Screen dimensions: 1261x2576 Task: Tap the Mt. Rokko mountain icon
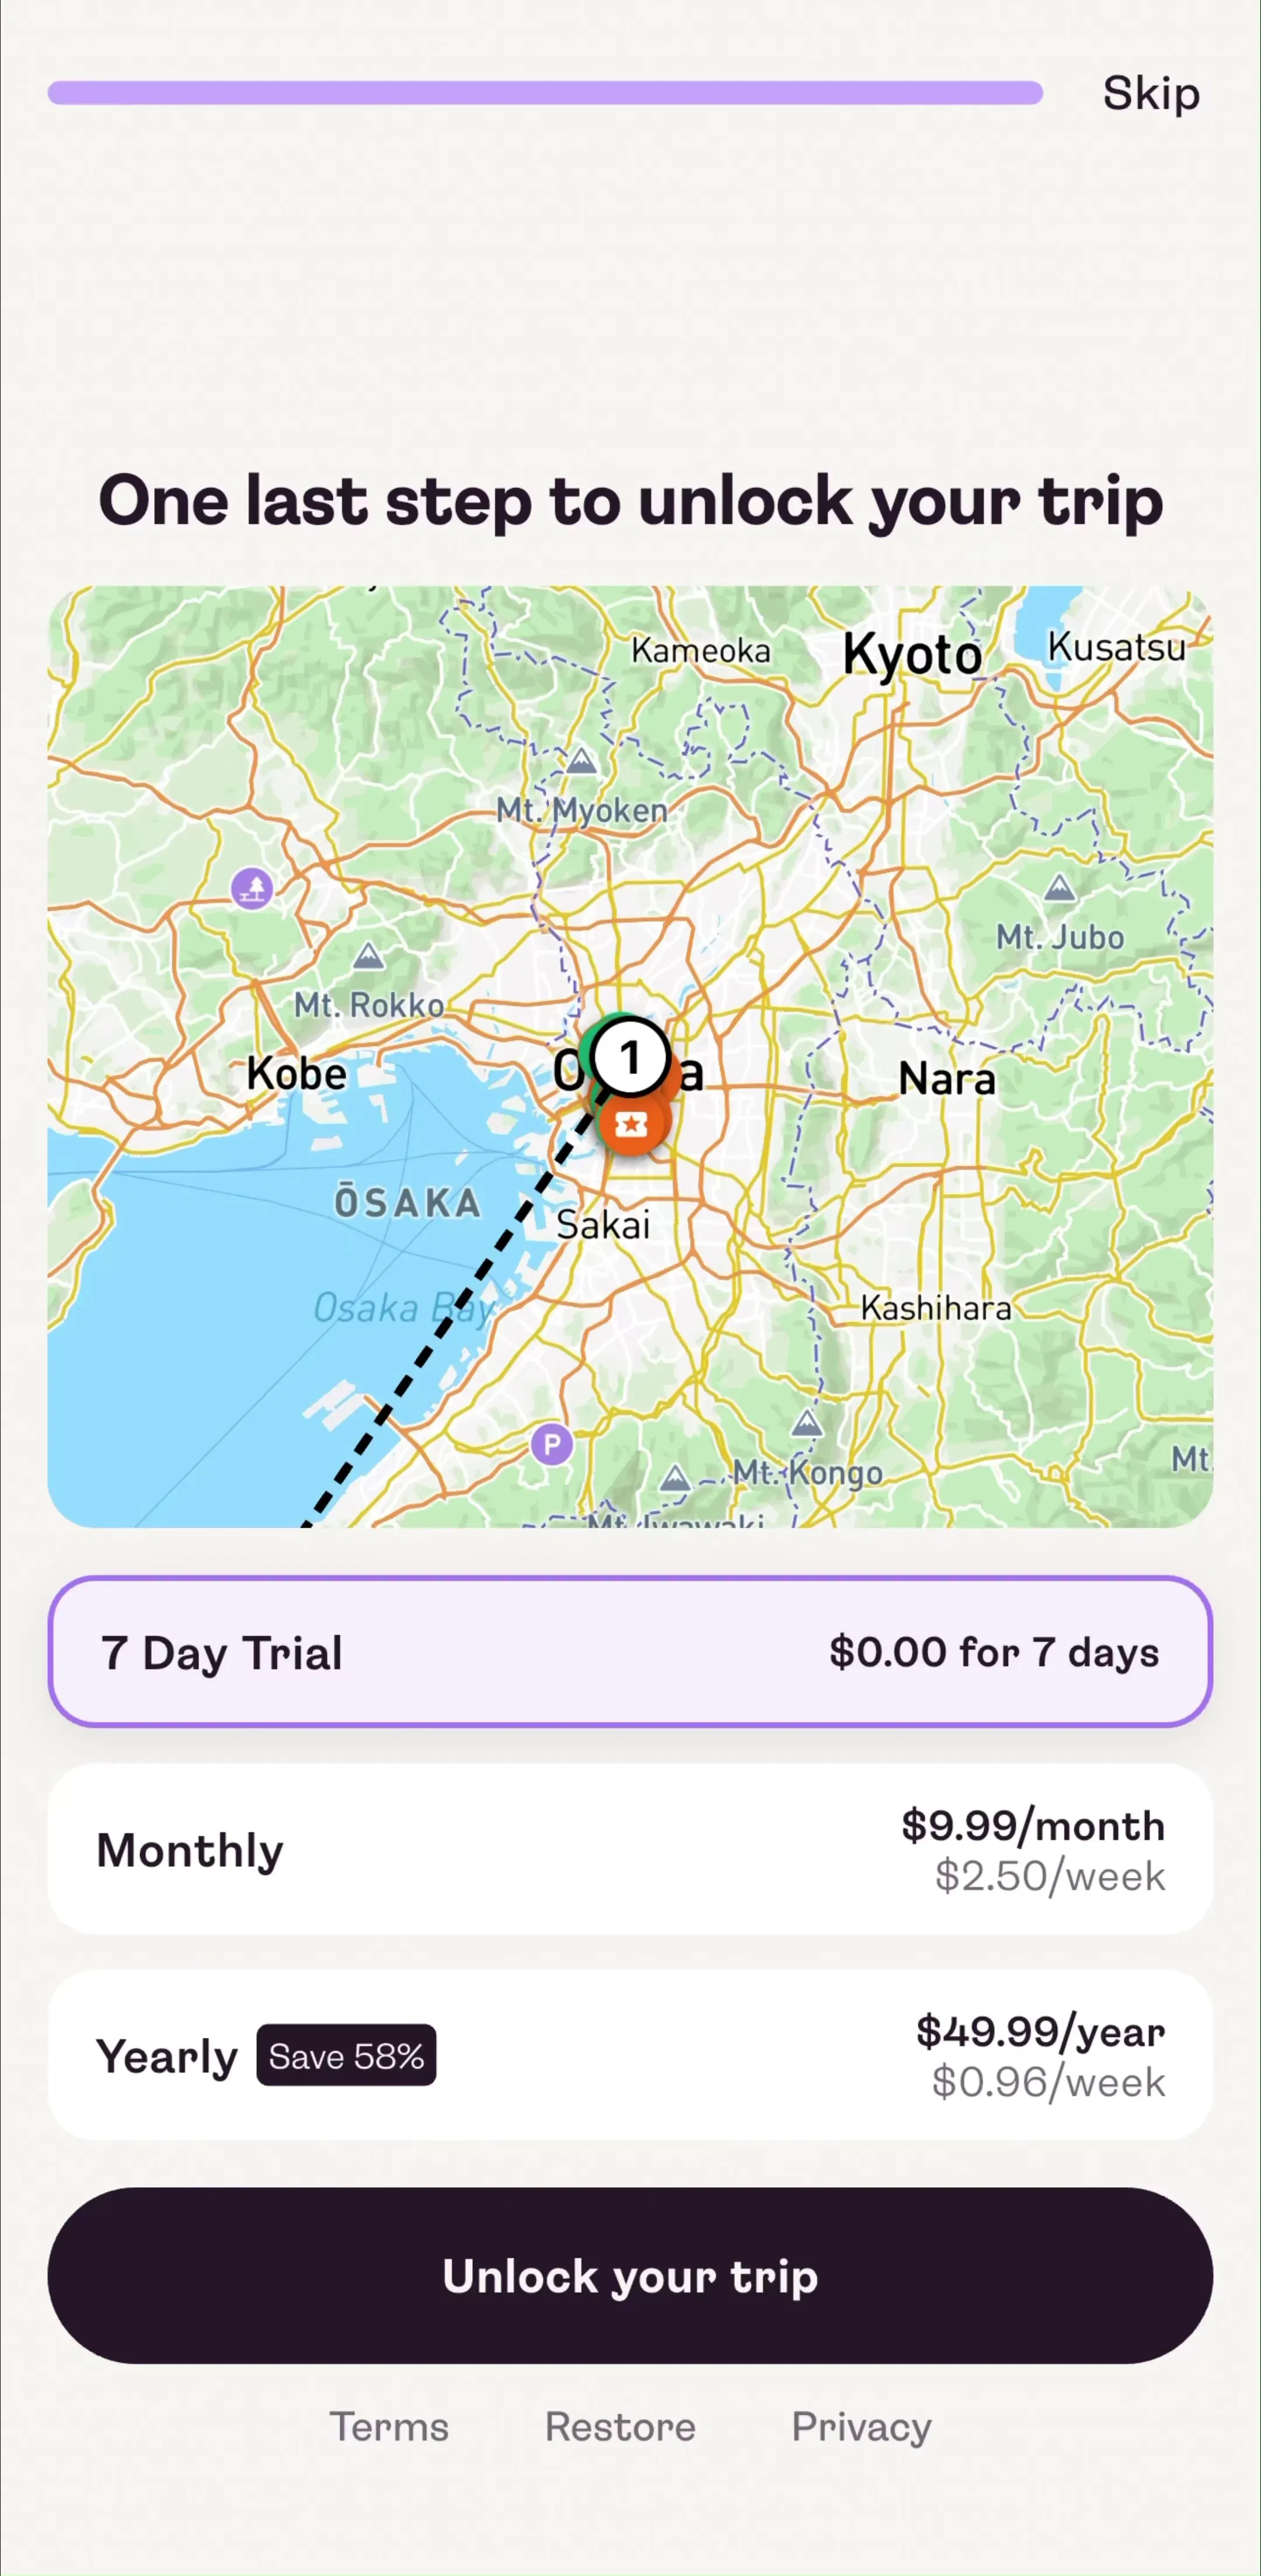coord(368,957)
